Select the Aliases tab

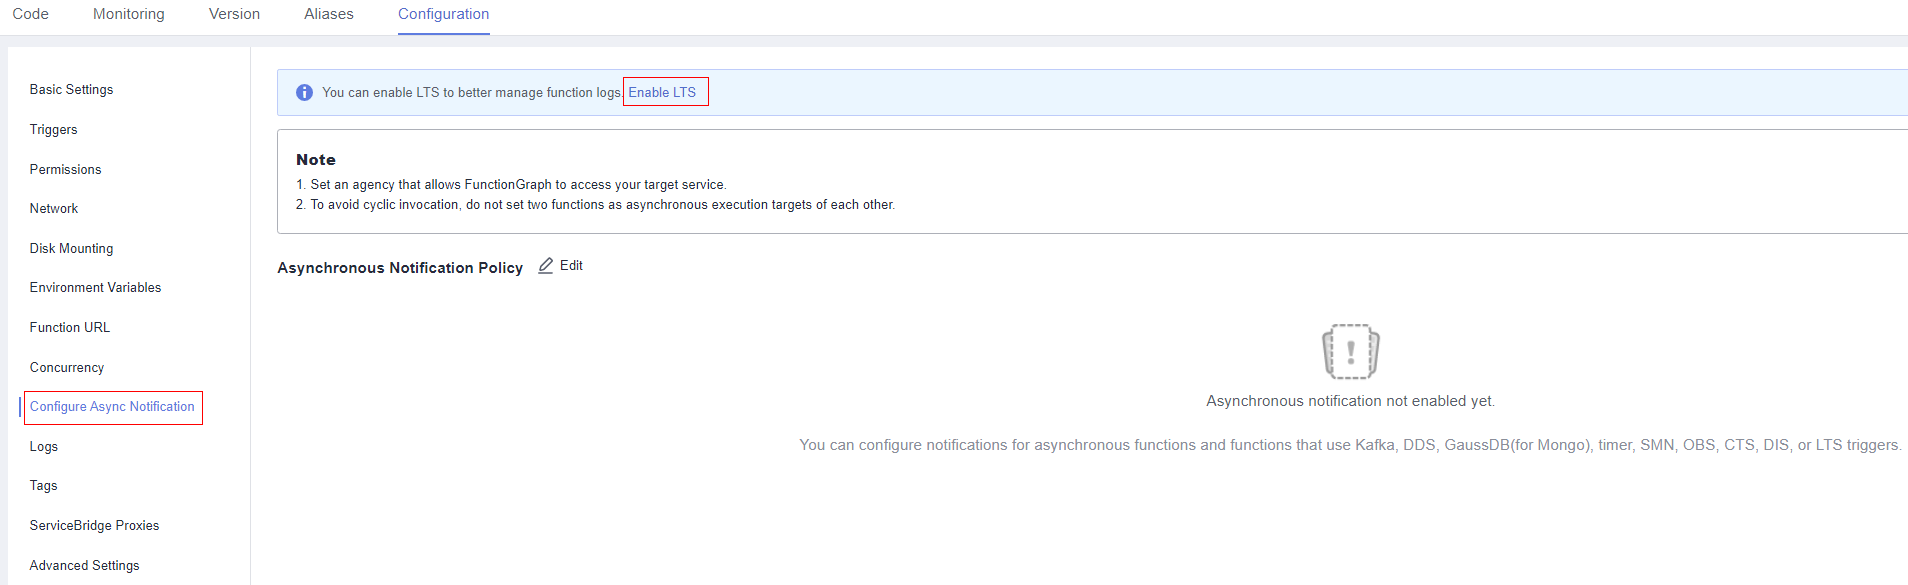click(329, 14)
